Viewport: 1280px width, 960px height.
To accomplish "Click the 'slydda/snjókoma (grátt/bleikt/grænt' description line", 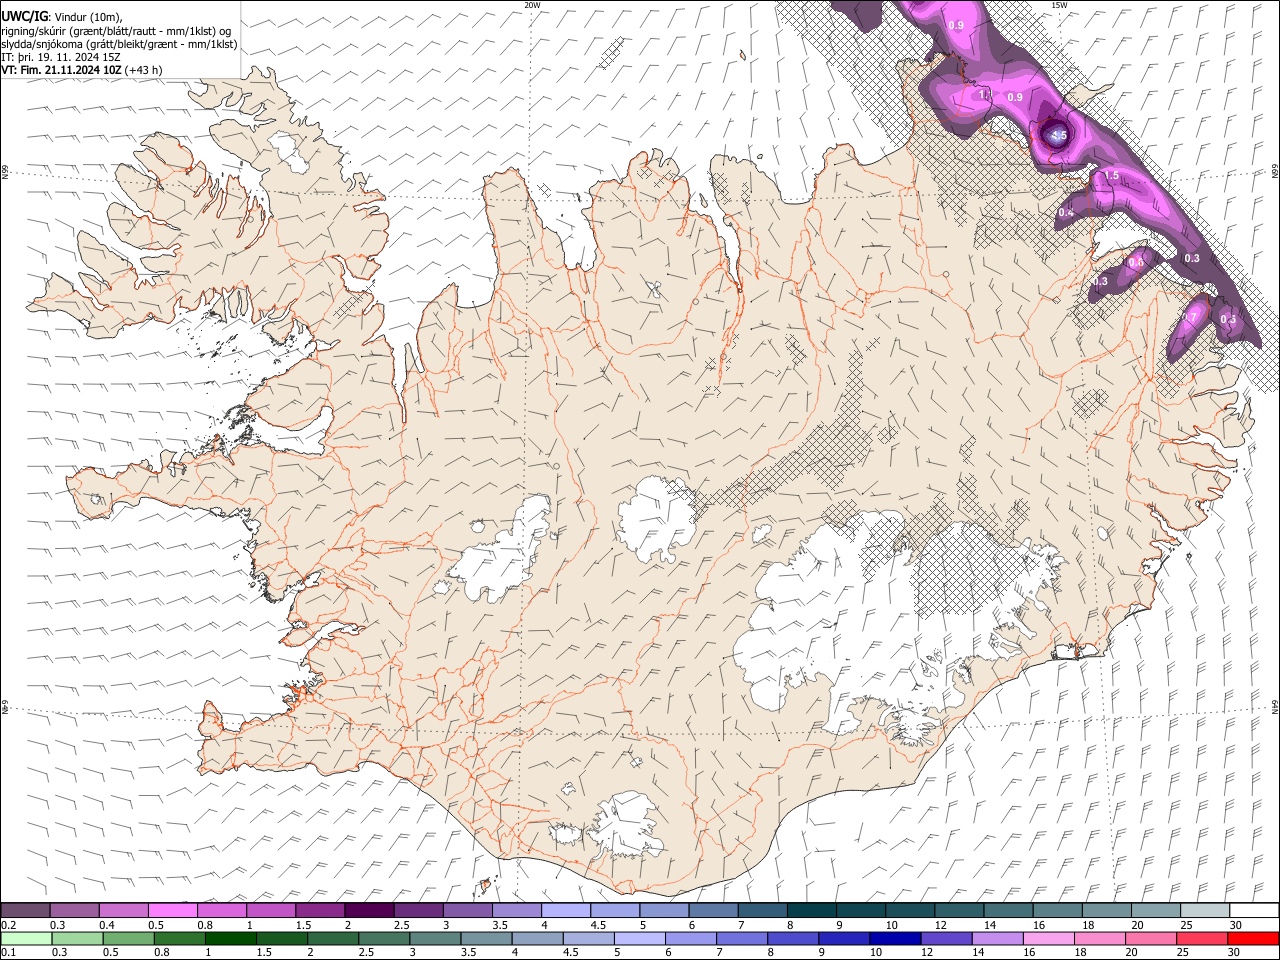I will click(x=119, y=44).
